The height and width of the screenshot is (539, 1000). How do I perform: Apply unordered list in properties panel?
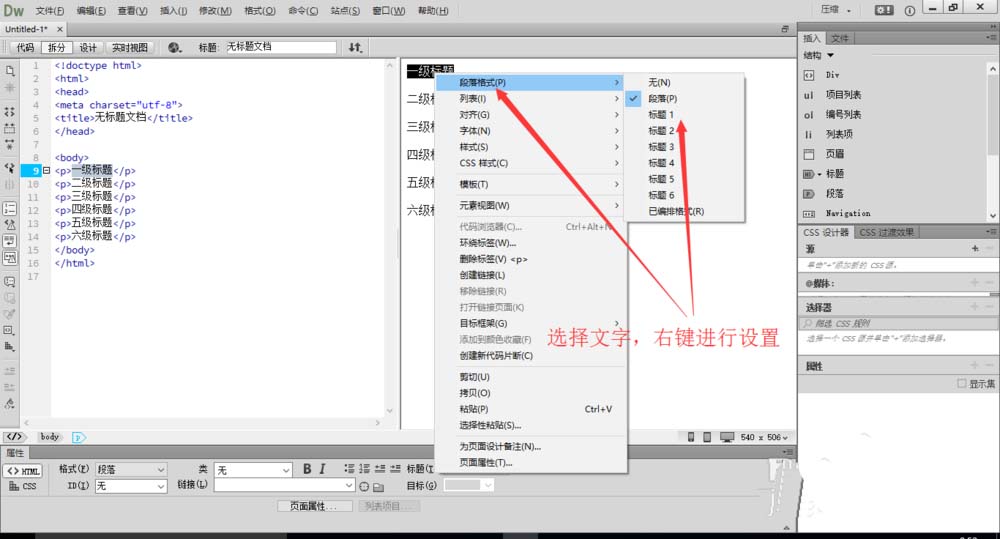coord(349,469)
